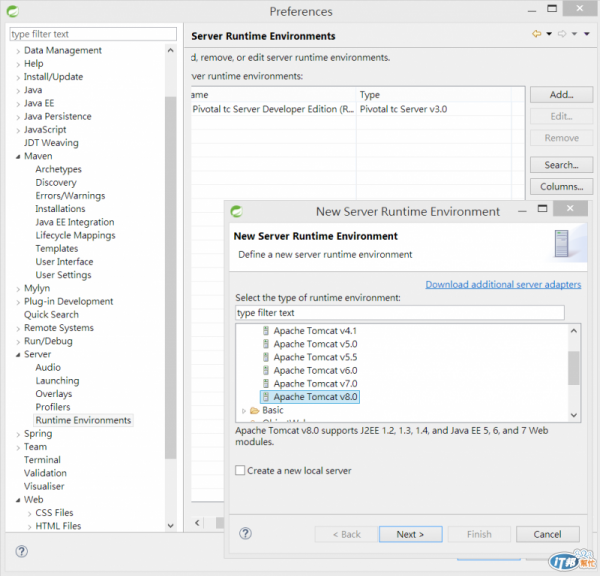600x576 pixels.
Task: Click the forward navigation arrow in Preferences
Action: coord(562,34)
